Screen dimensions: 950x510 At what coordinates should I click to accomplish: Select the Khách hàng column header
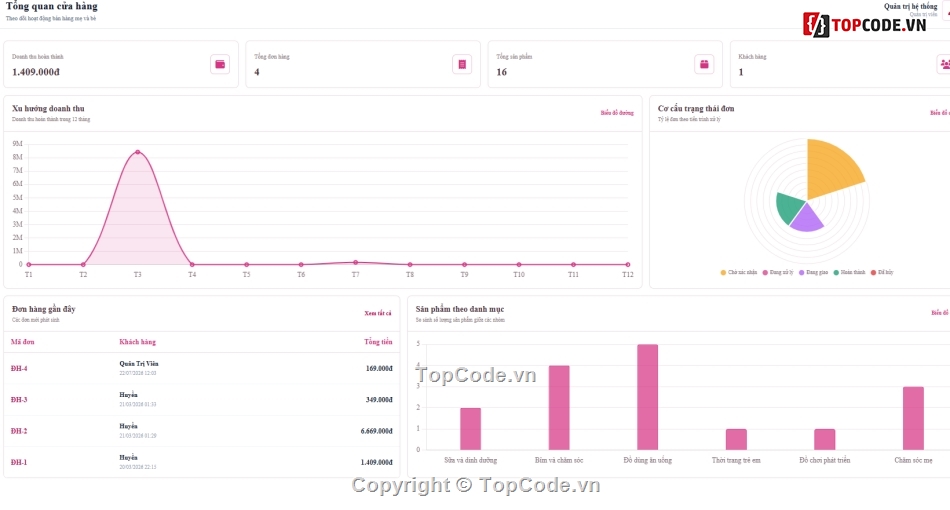(138, 342)
